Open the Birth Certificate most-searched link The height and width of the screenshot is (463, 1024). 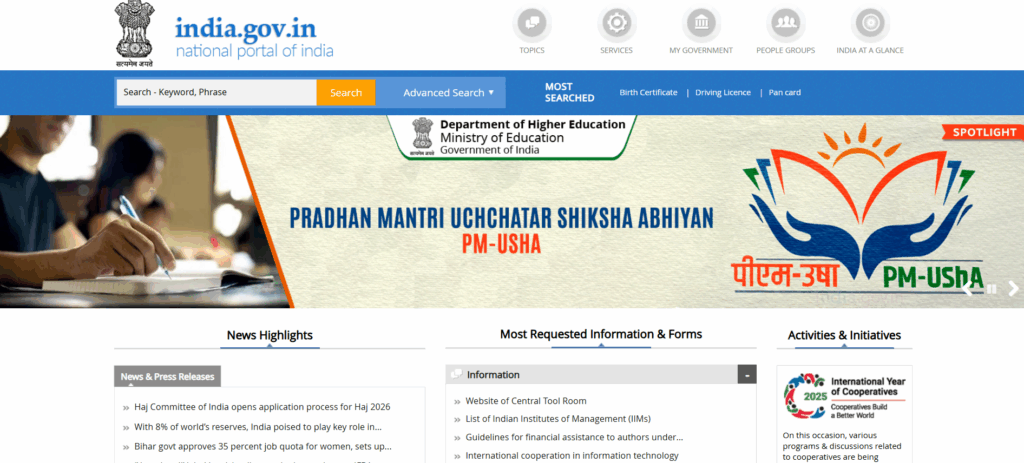(x=648, y=93)
